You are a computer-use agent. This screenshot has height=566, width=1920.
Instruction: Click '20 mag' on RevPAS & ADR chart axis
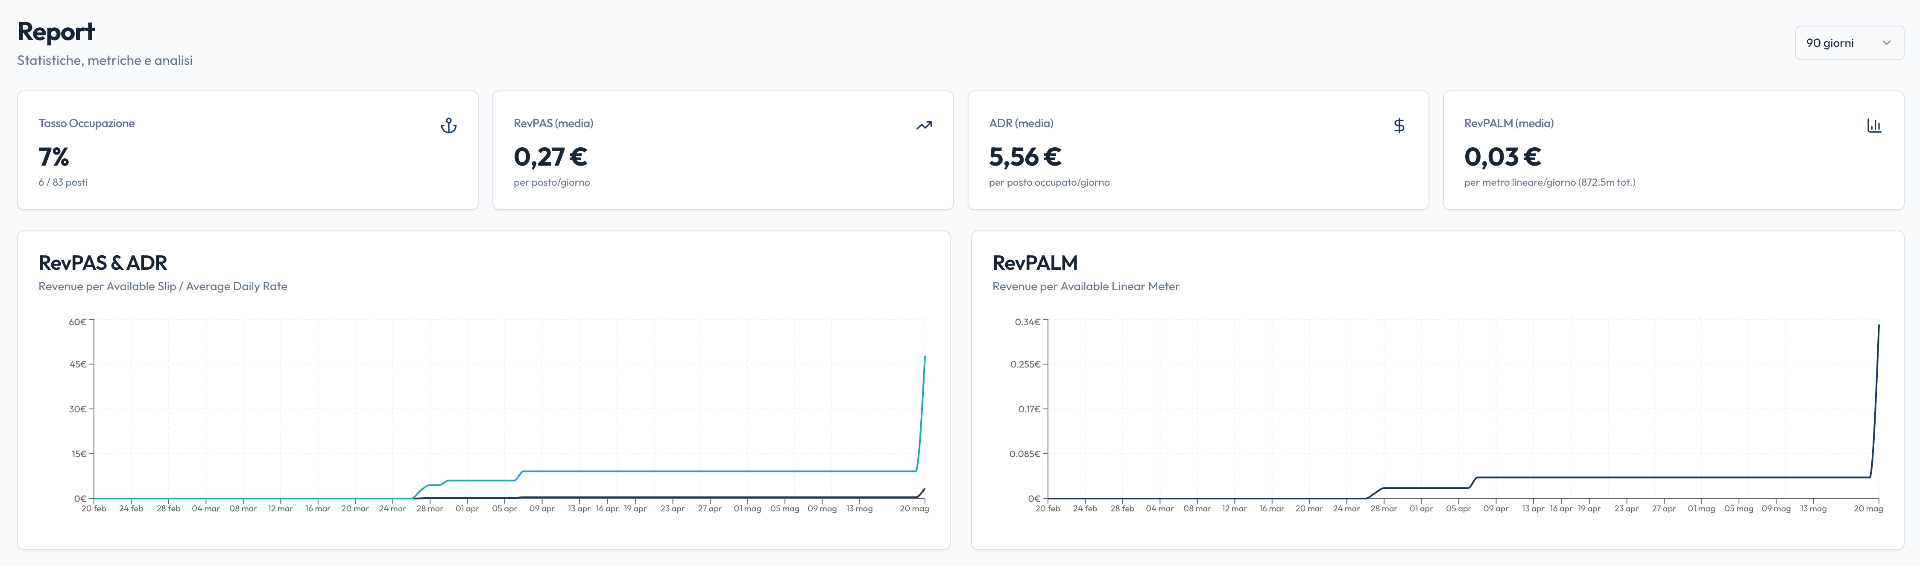coord(914,509)
